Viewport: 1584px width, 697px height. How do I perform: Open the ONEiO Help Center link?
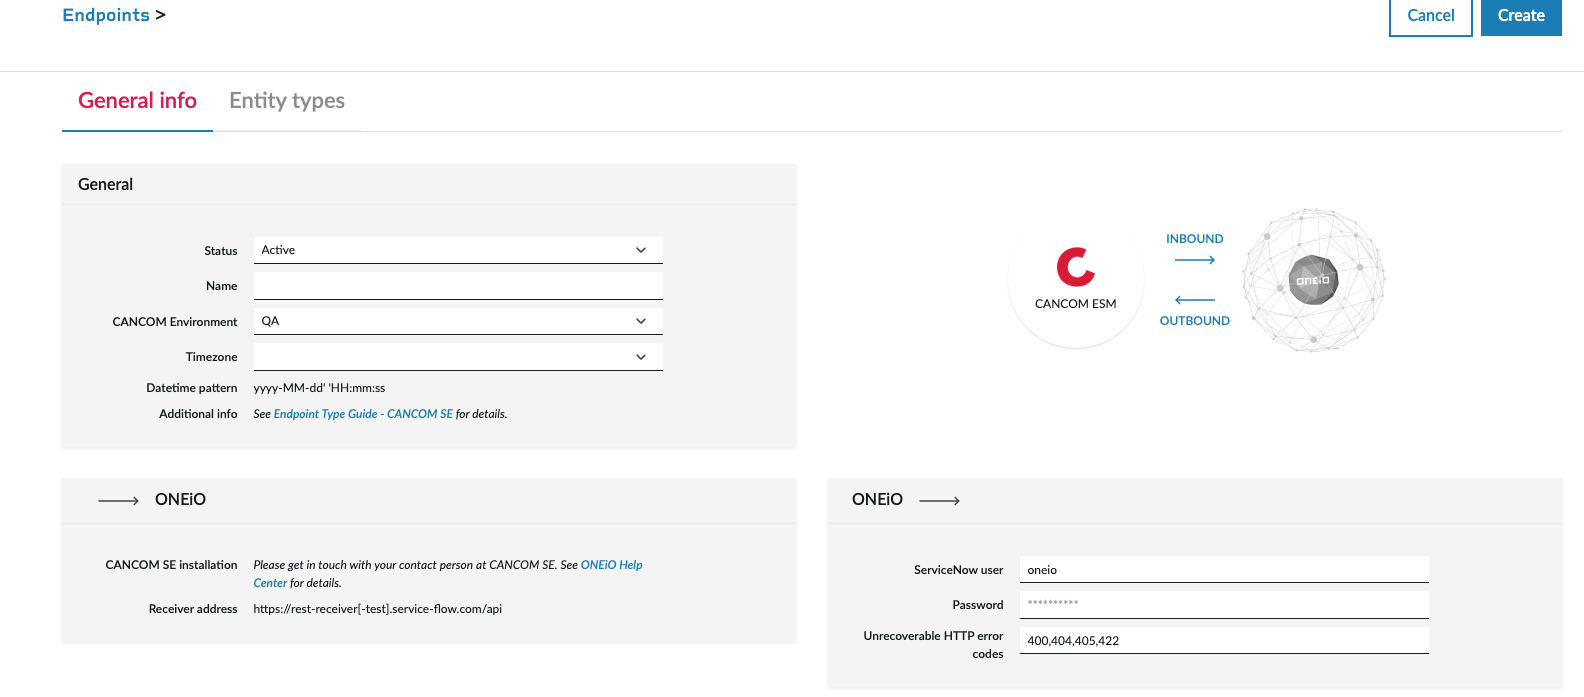coord(448,574)
